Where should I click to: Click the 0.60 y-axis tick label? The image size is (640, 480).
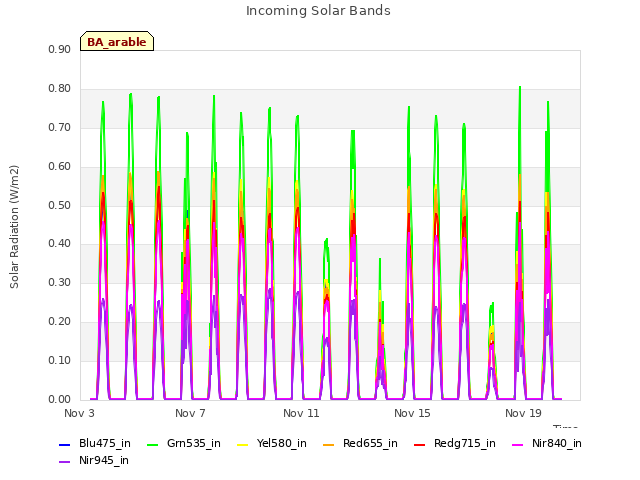tap(60, 167)
